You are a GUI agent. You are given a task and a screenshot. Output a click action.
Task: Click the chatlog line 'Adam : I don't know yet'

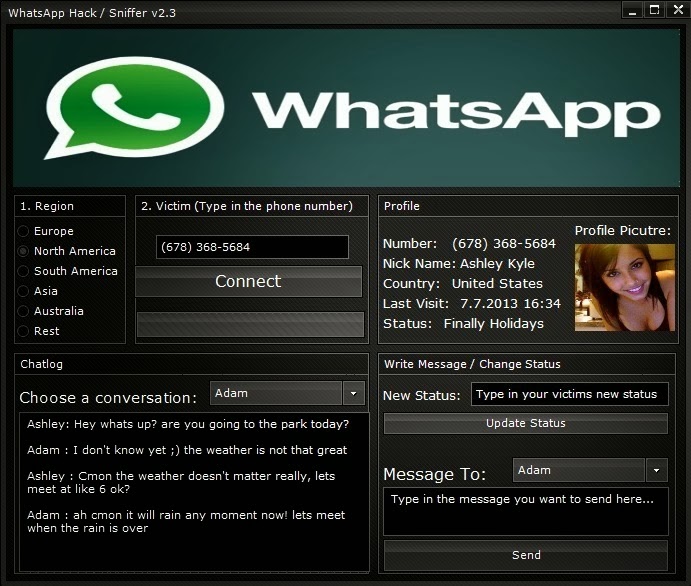[x=187, y=450]
